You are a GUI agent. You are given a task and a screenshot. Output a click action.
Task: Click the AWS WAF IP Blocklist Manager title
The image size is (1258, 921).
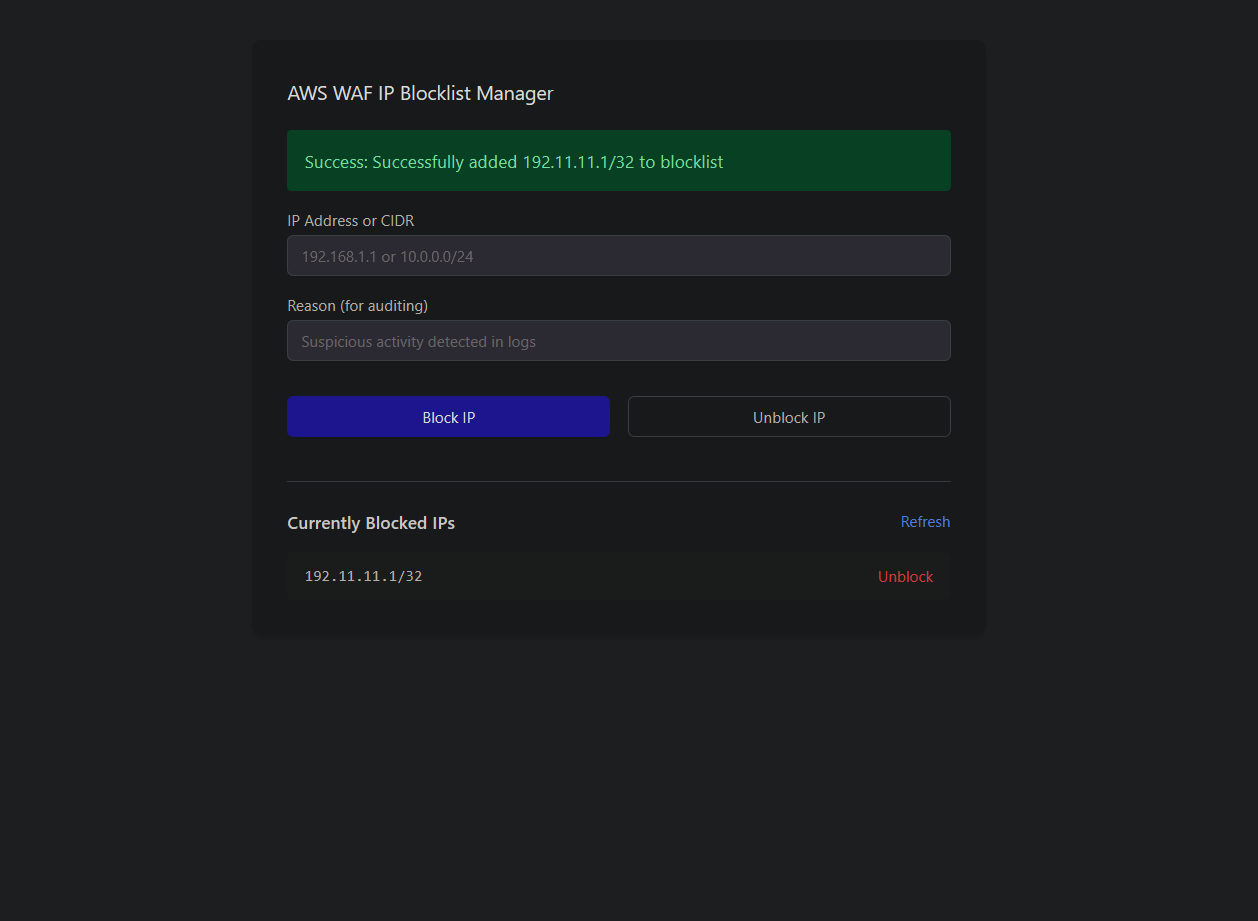tap(420, 93)
